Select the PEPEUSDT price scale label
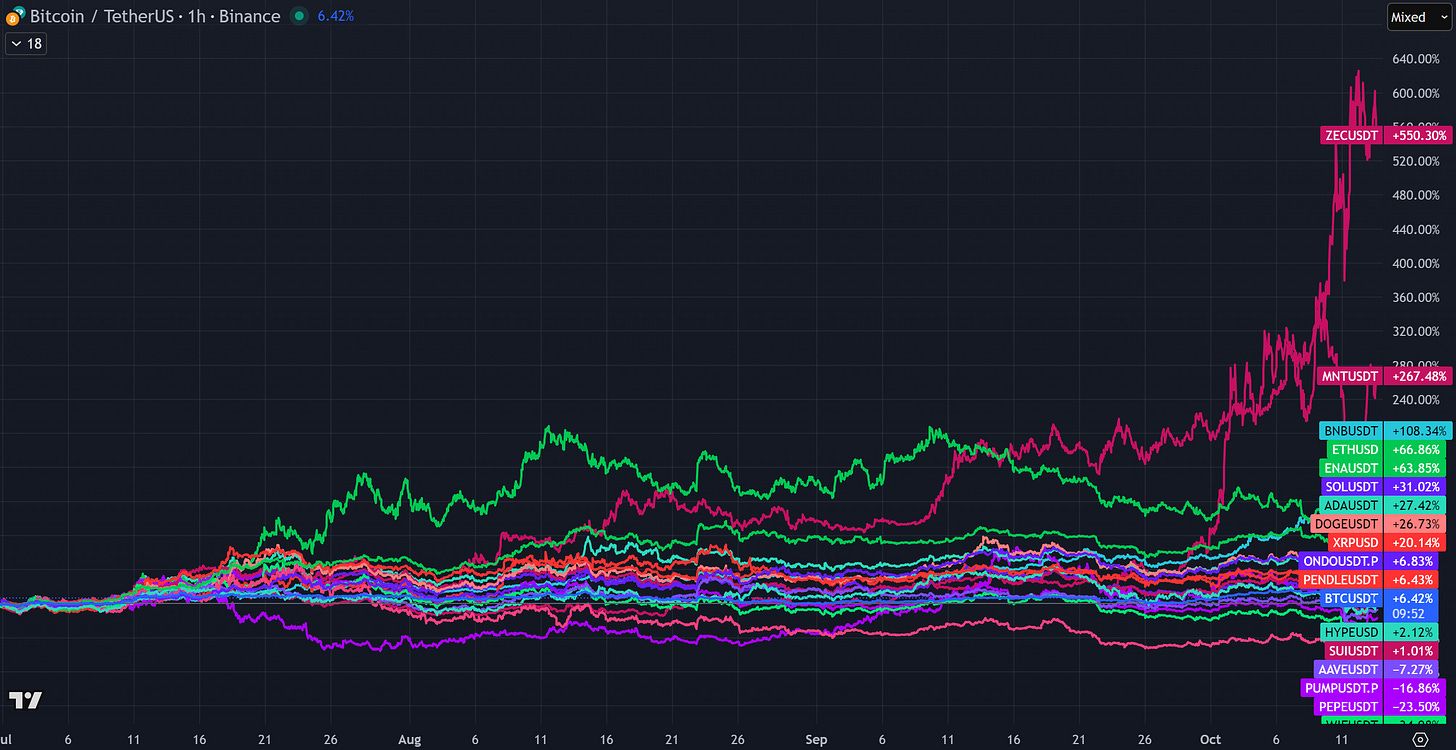The height and width of the screenshot is (750, 1456). pyautogui.click(x=1347, y=706)
